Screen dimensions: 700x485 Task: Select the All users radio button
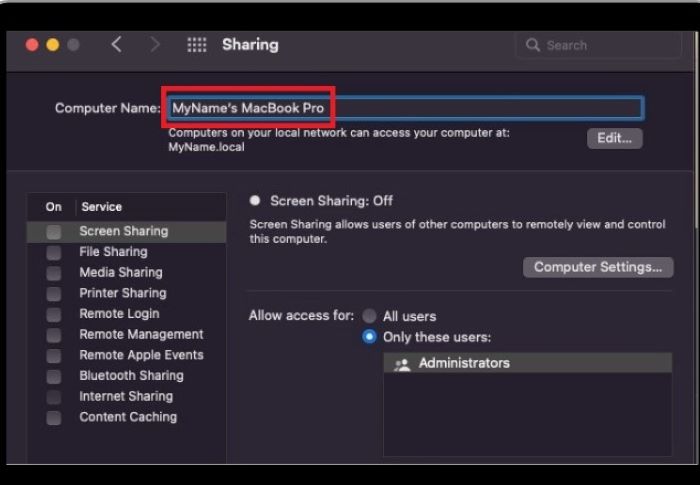click(x=370, y=316)
